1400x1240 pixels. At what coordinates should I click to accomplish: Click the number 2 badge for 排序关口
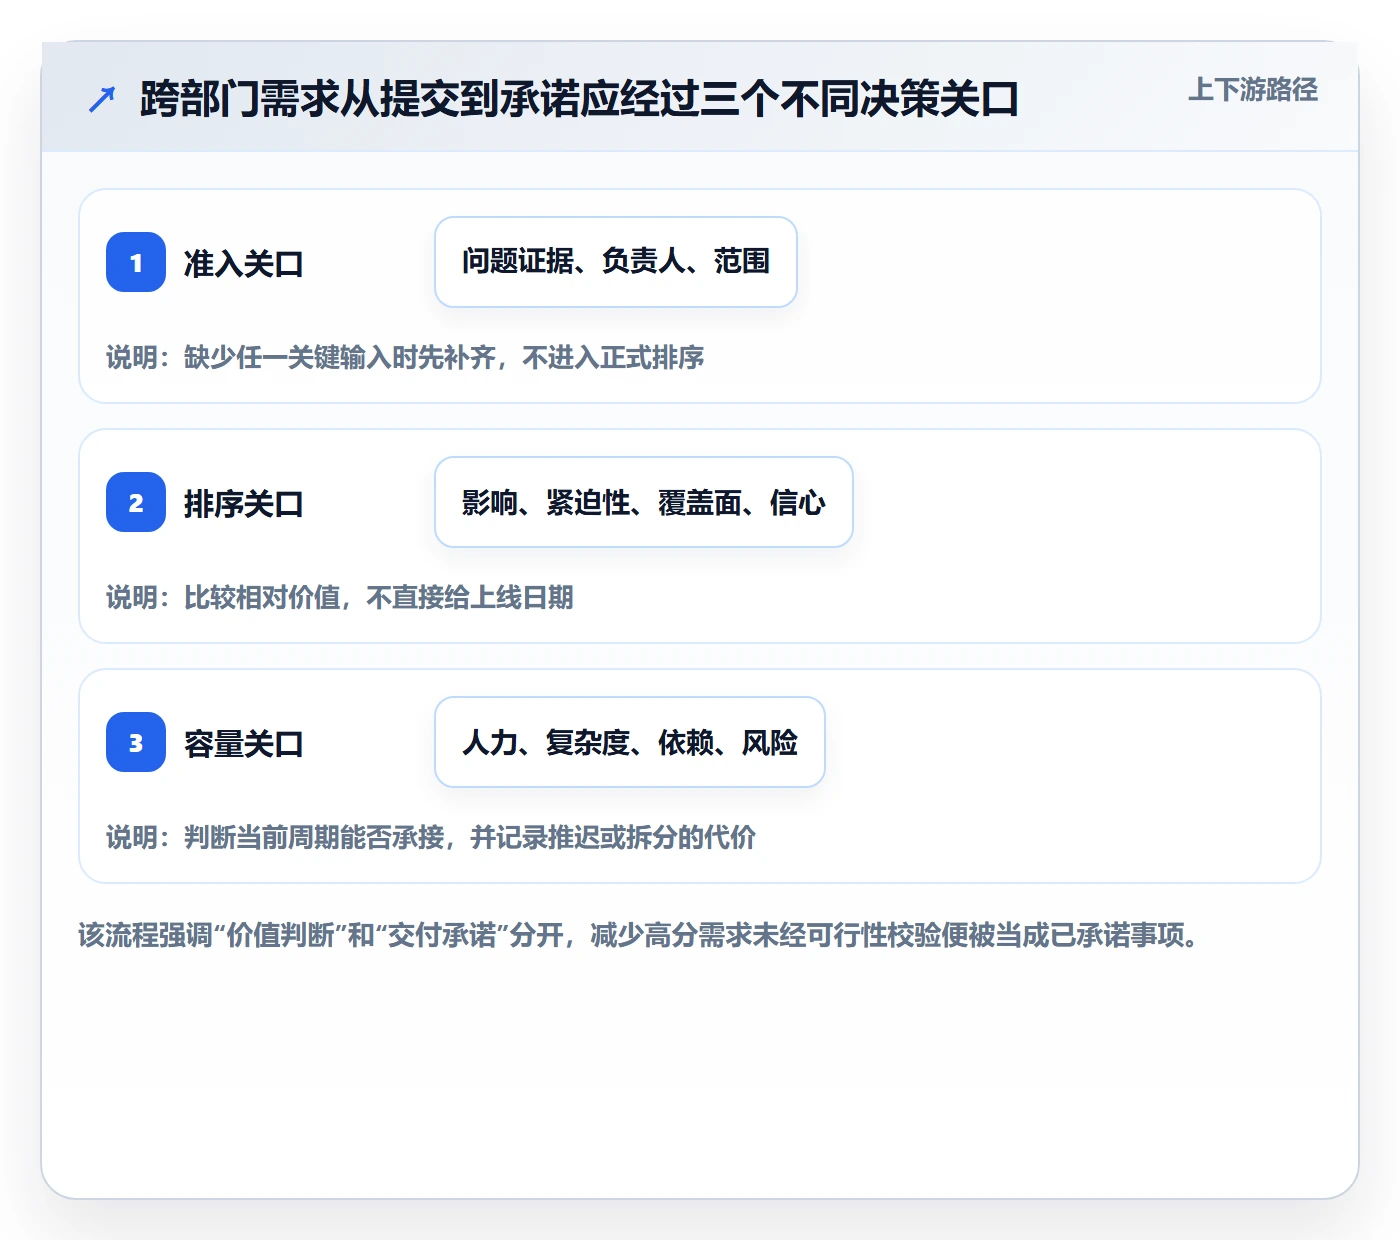[x=136, y=502]
